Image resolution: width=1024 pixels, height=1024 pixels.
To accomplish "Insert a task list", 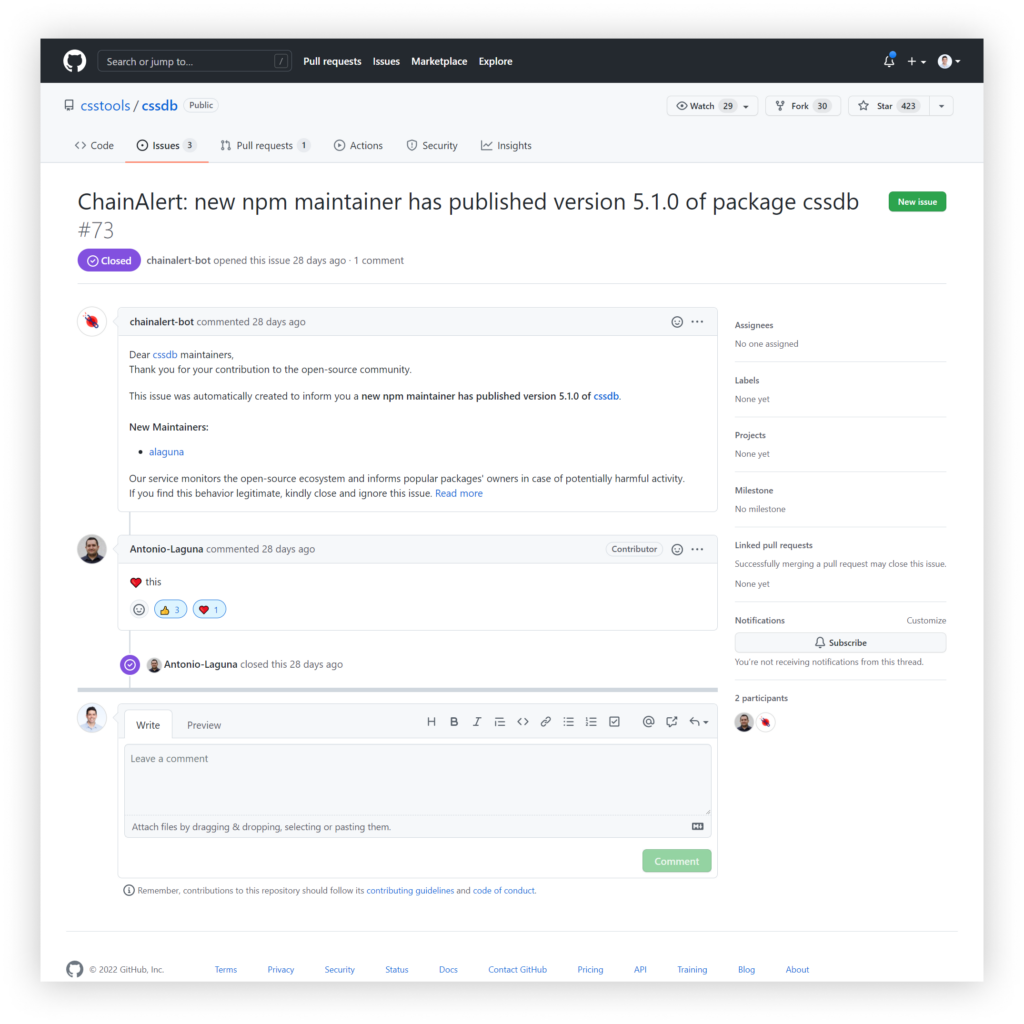I will pyautogui.click(x=614, y=722).
